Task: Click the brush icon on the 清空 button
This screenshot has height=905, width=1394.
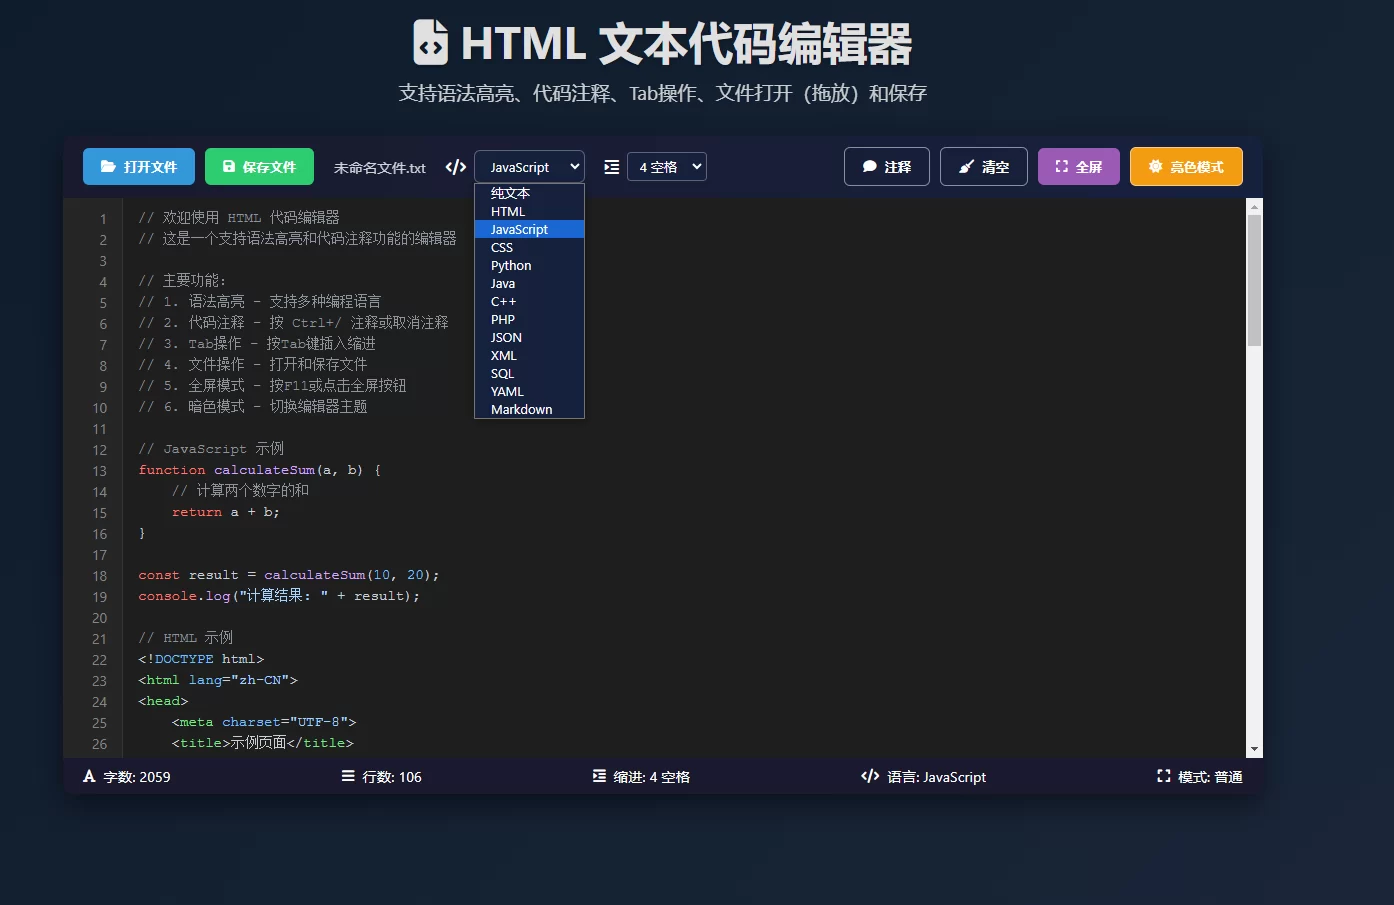Action: point(967,166)
